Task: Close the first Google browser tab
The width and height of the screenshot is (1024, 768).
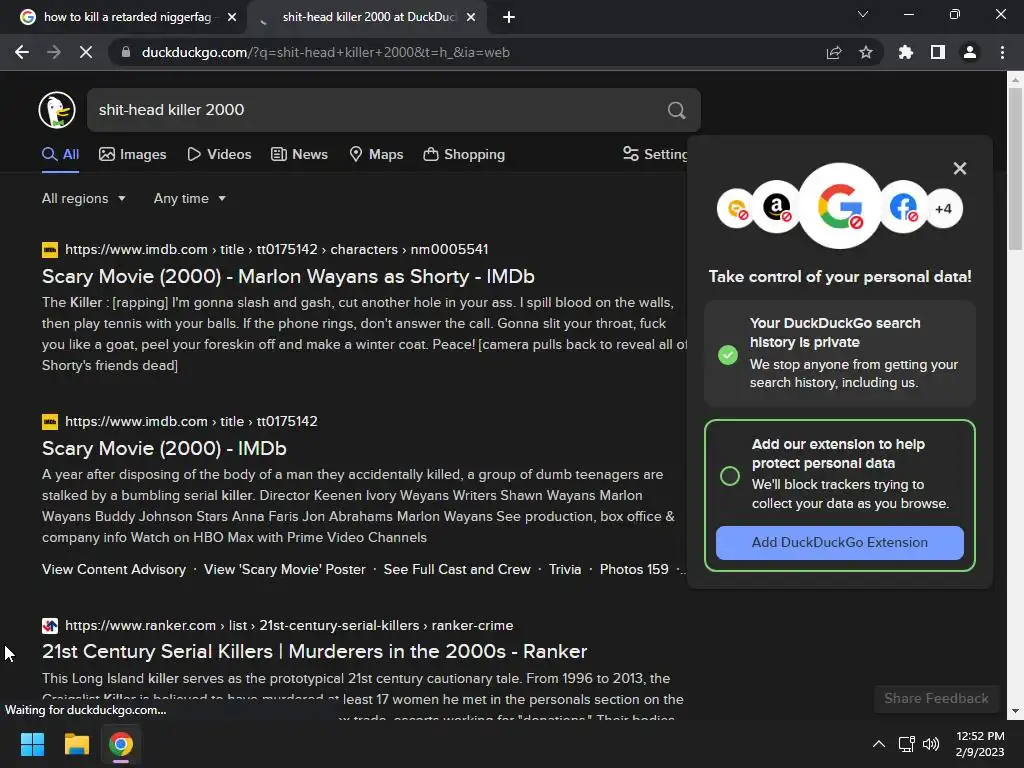Action: (232, 17)
